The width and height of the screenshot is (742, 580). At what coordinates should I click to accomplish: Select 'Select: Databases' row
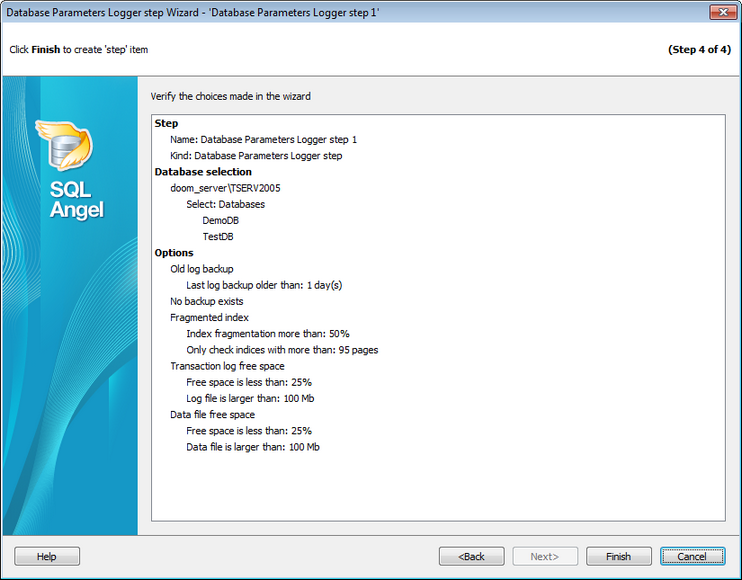coord(225,204)
